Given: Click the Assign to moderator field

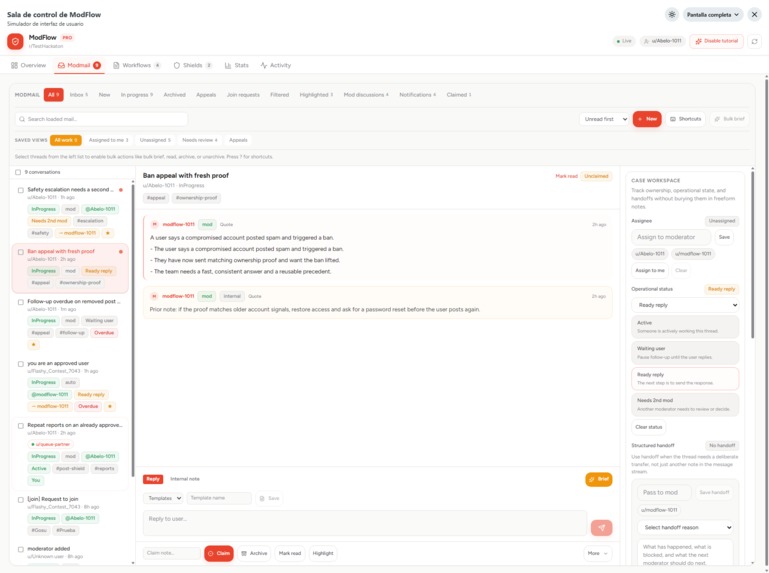Looking at the screenshot, I should point(671,237).
